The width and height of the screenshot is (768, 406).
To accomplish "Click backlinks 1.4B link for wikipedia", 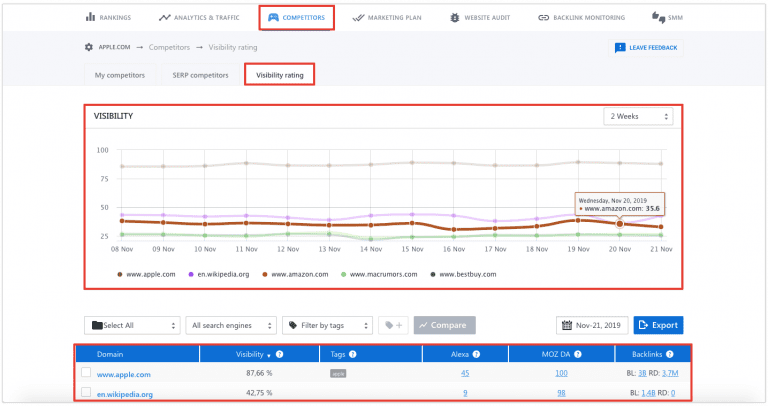I will pyautogui.click(x=648, y=393).
